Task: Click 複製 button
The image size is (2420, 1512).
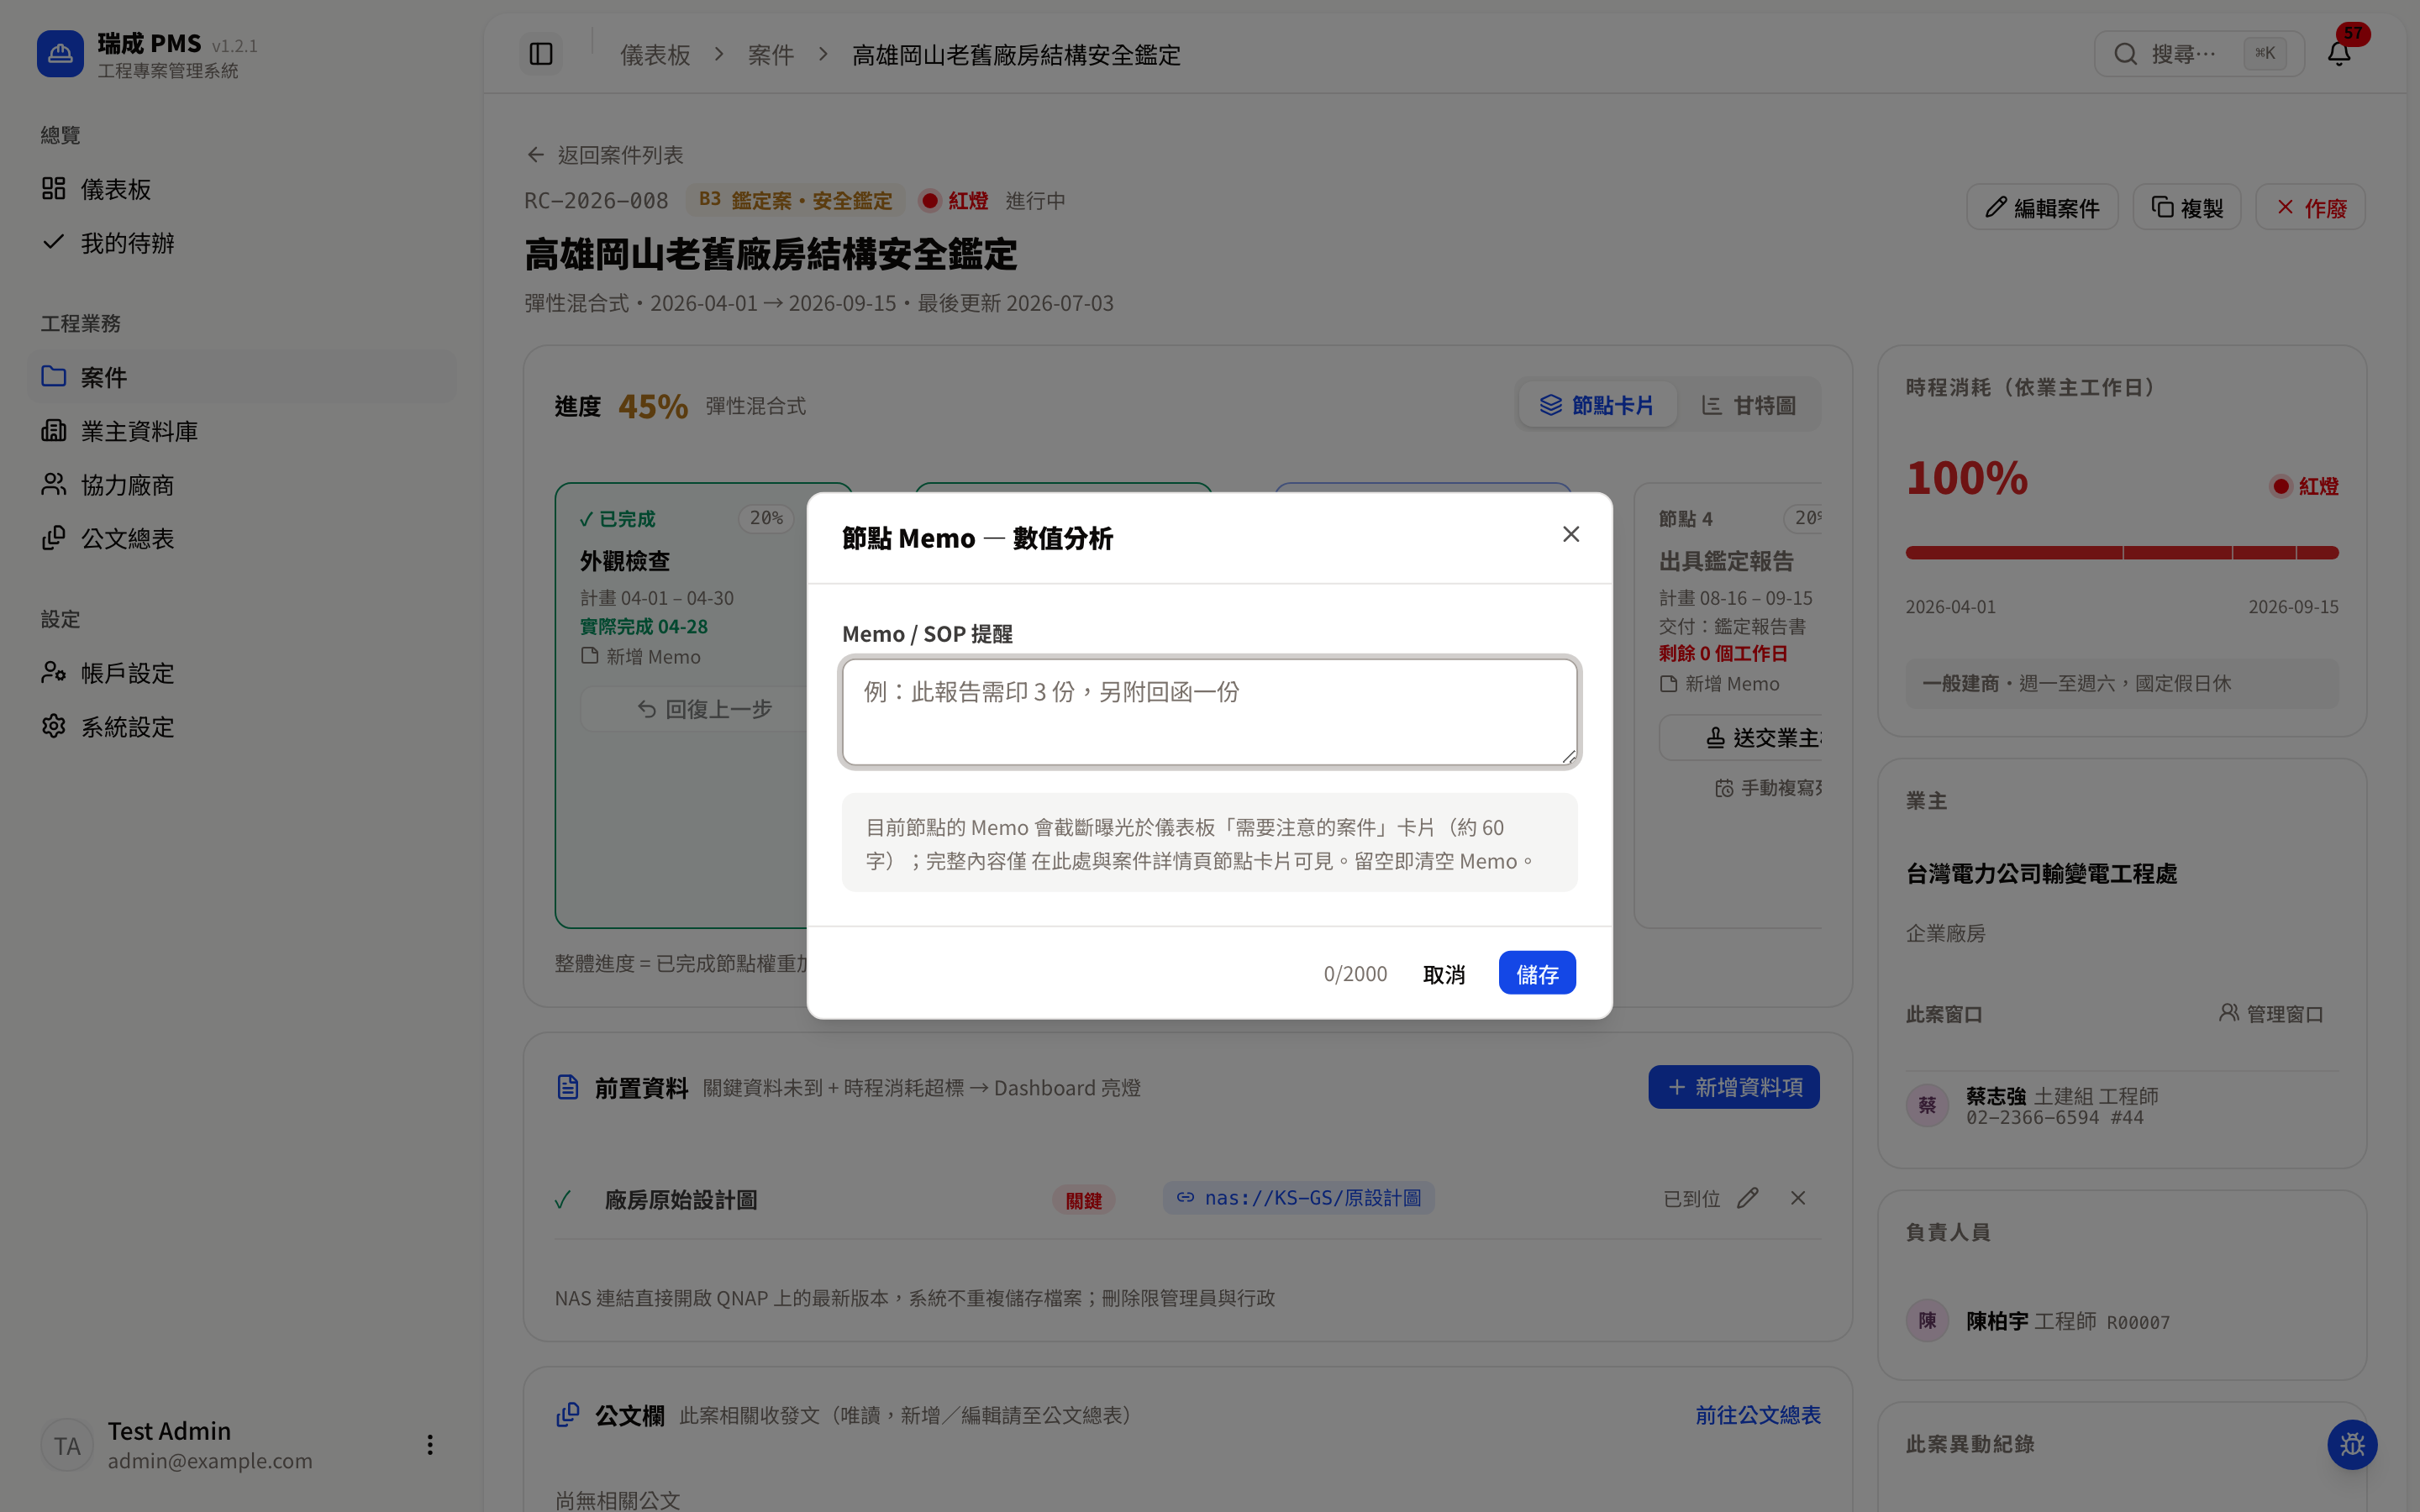Action: 2187,207
